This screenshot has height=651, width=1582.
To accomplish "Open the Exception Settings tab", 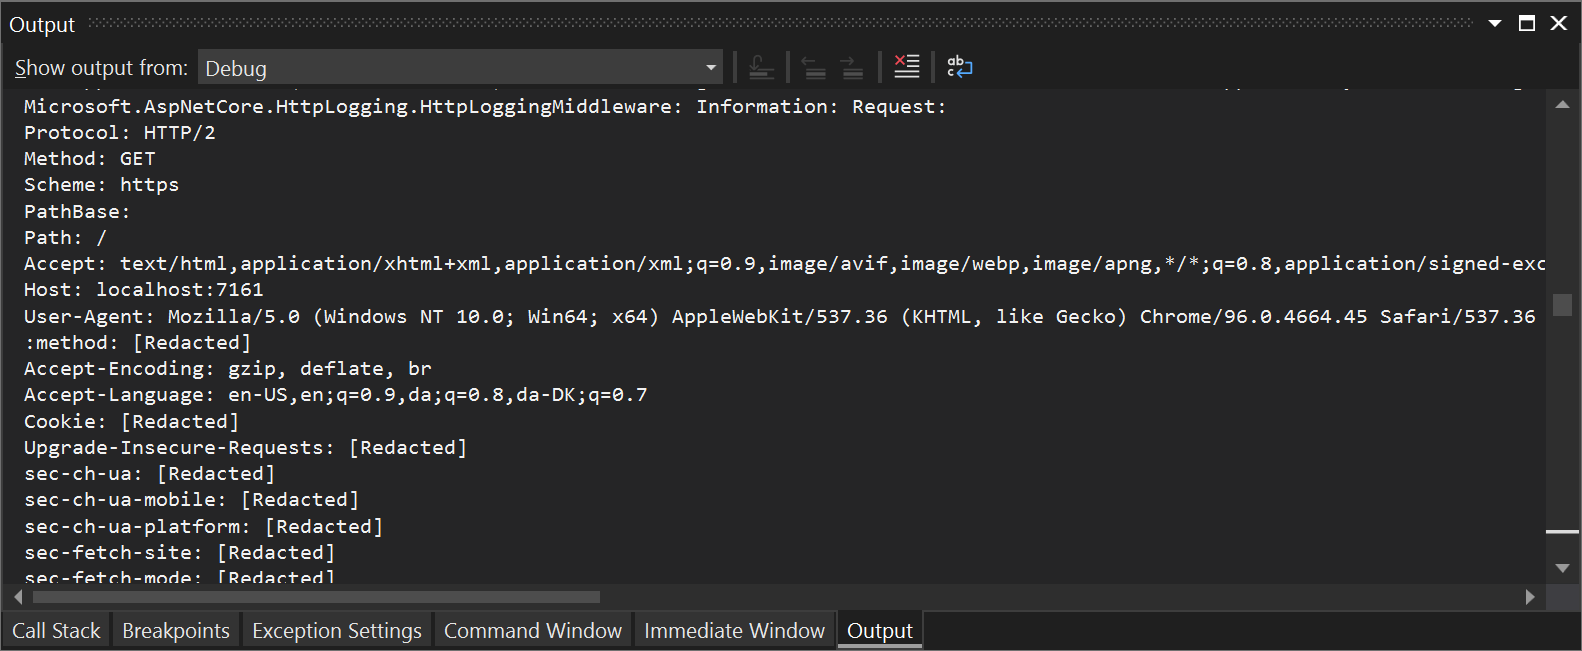I will (337, 631).
